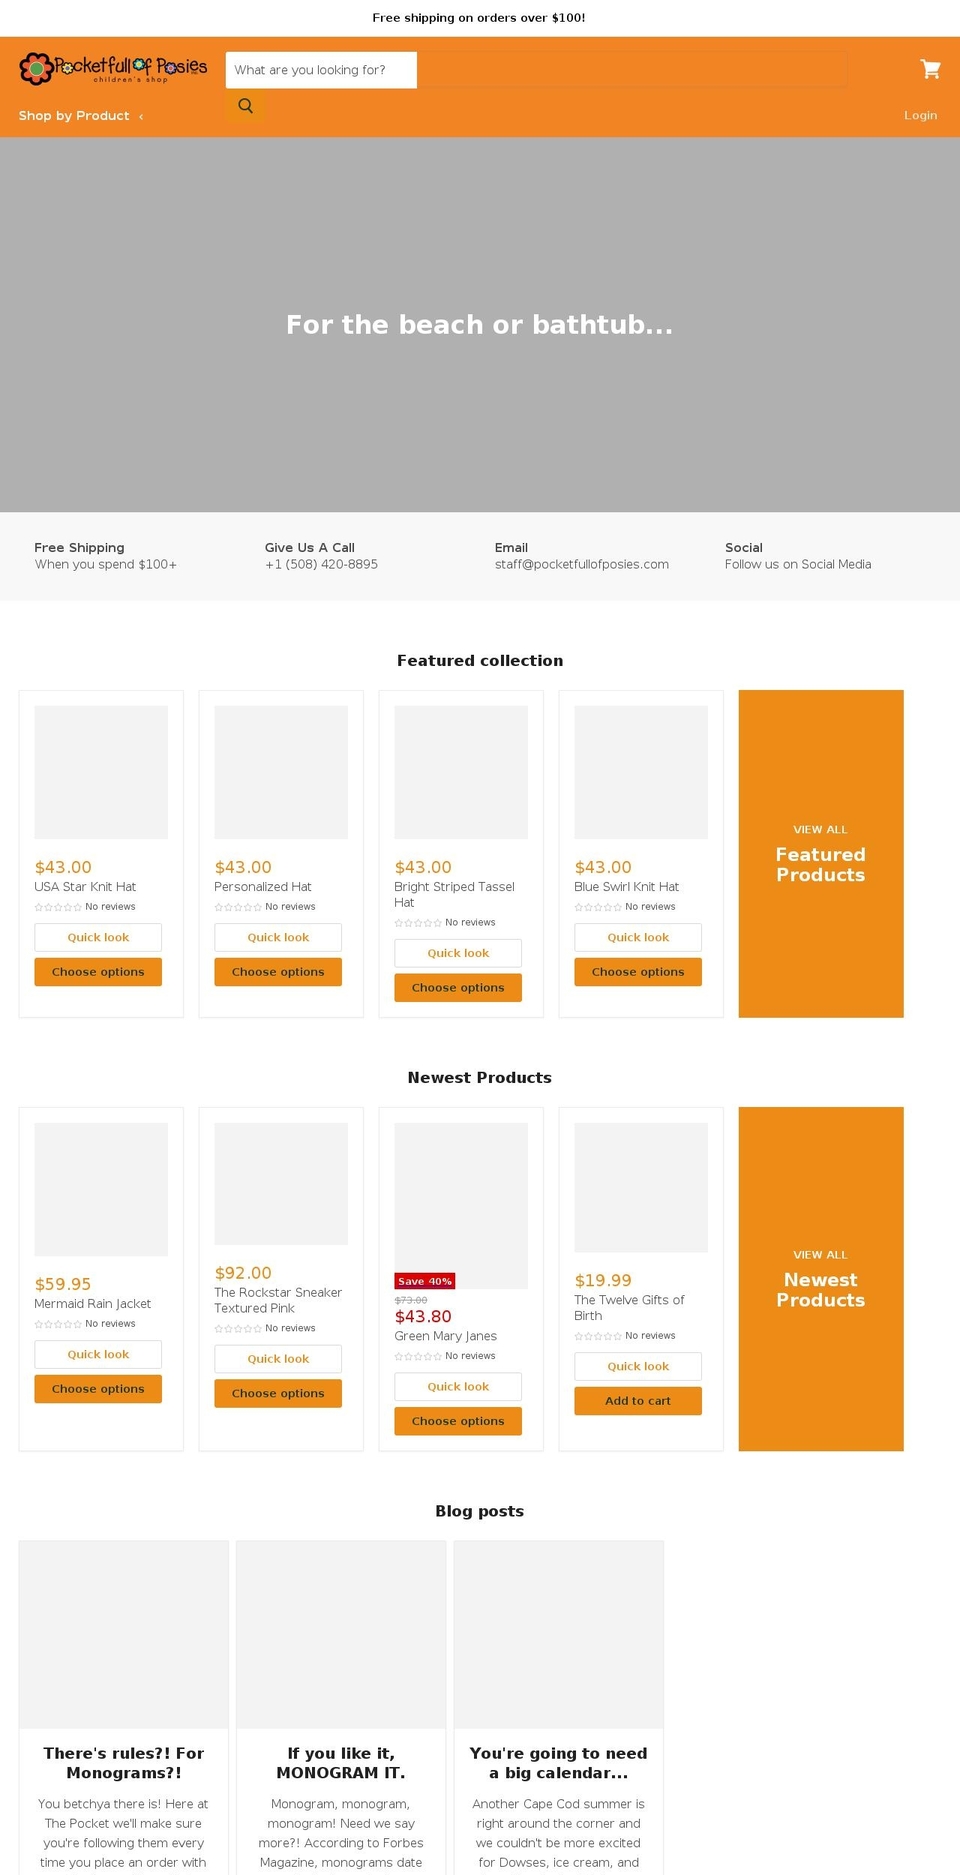The width and height of the screenshot is (960, 1875).
Task: Focus the 'What are you looking for?' search field
Action: (321, 70)
